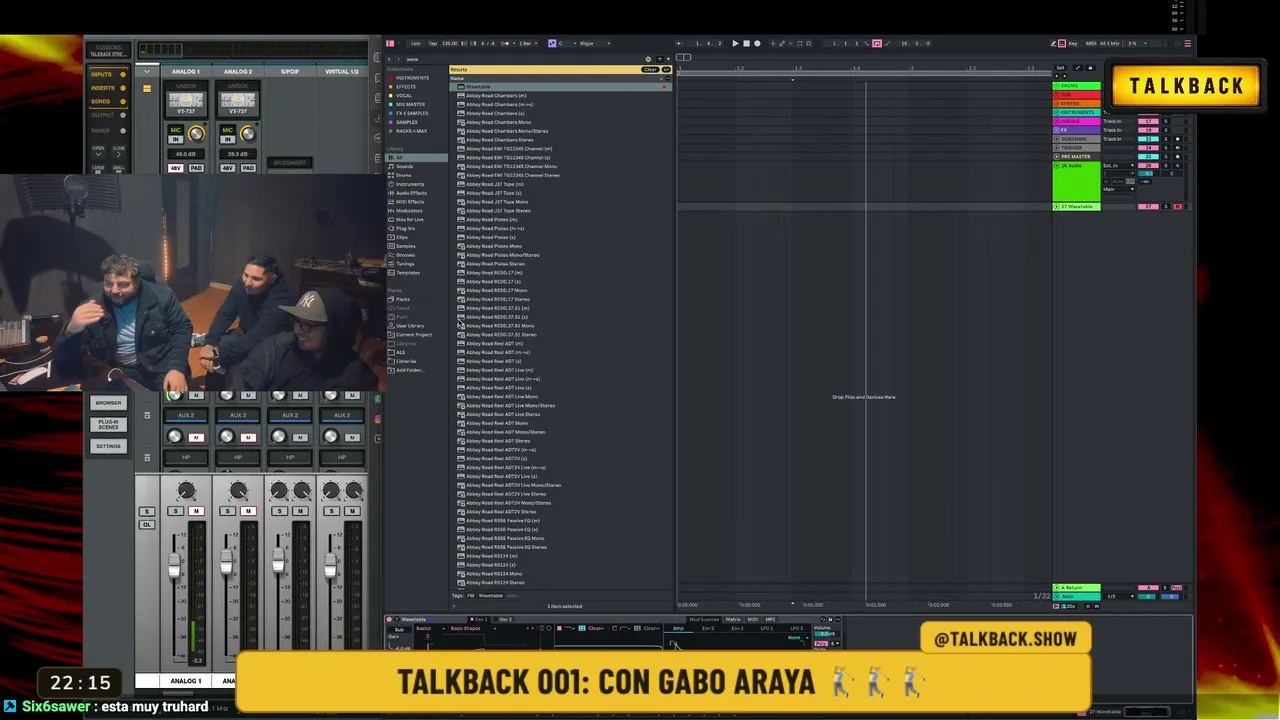1280x720 pixels.
Task: Click the pink automation arm icon in the control bar
Action: (x=877, y=43)
